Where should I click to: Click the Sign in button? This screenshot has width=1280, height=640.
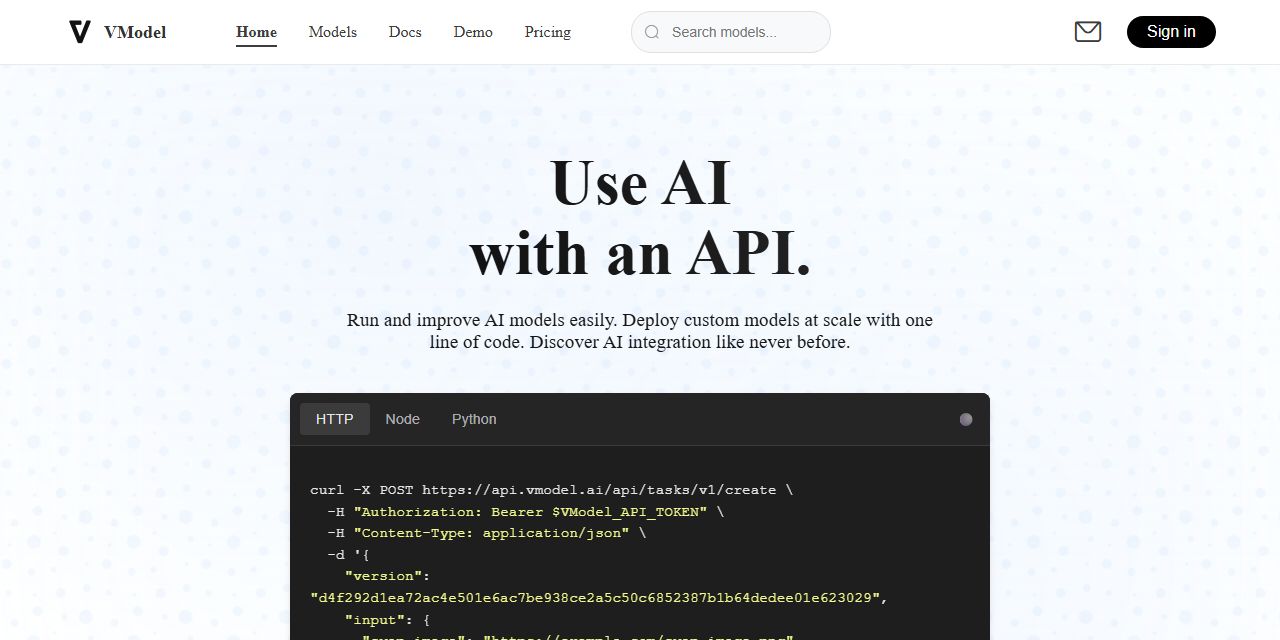(x=1171, y=32)
